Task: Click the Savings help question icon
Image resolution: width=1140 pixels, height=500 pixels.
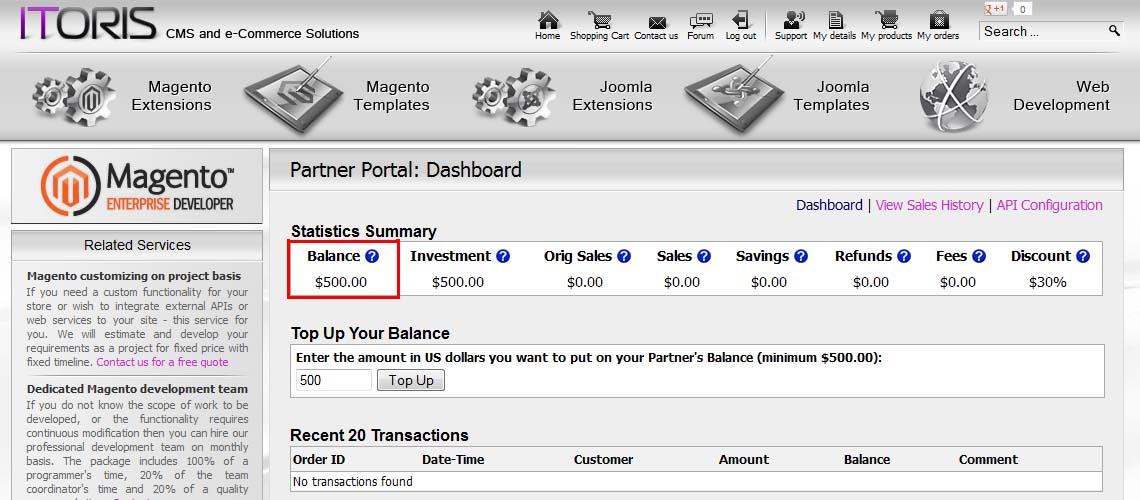Action: pyautogui.click(x=800, y=256)
